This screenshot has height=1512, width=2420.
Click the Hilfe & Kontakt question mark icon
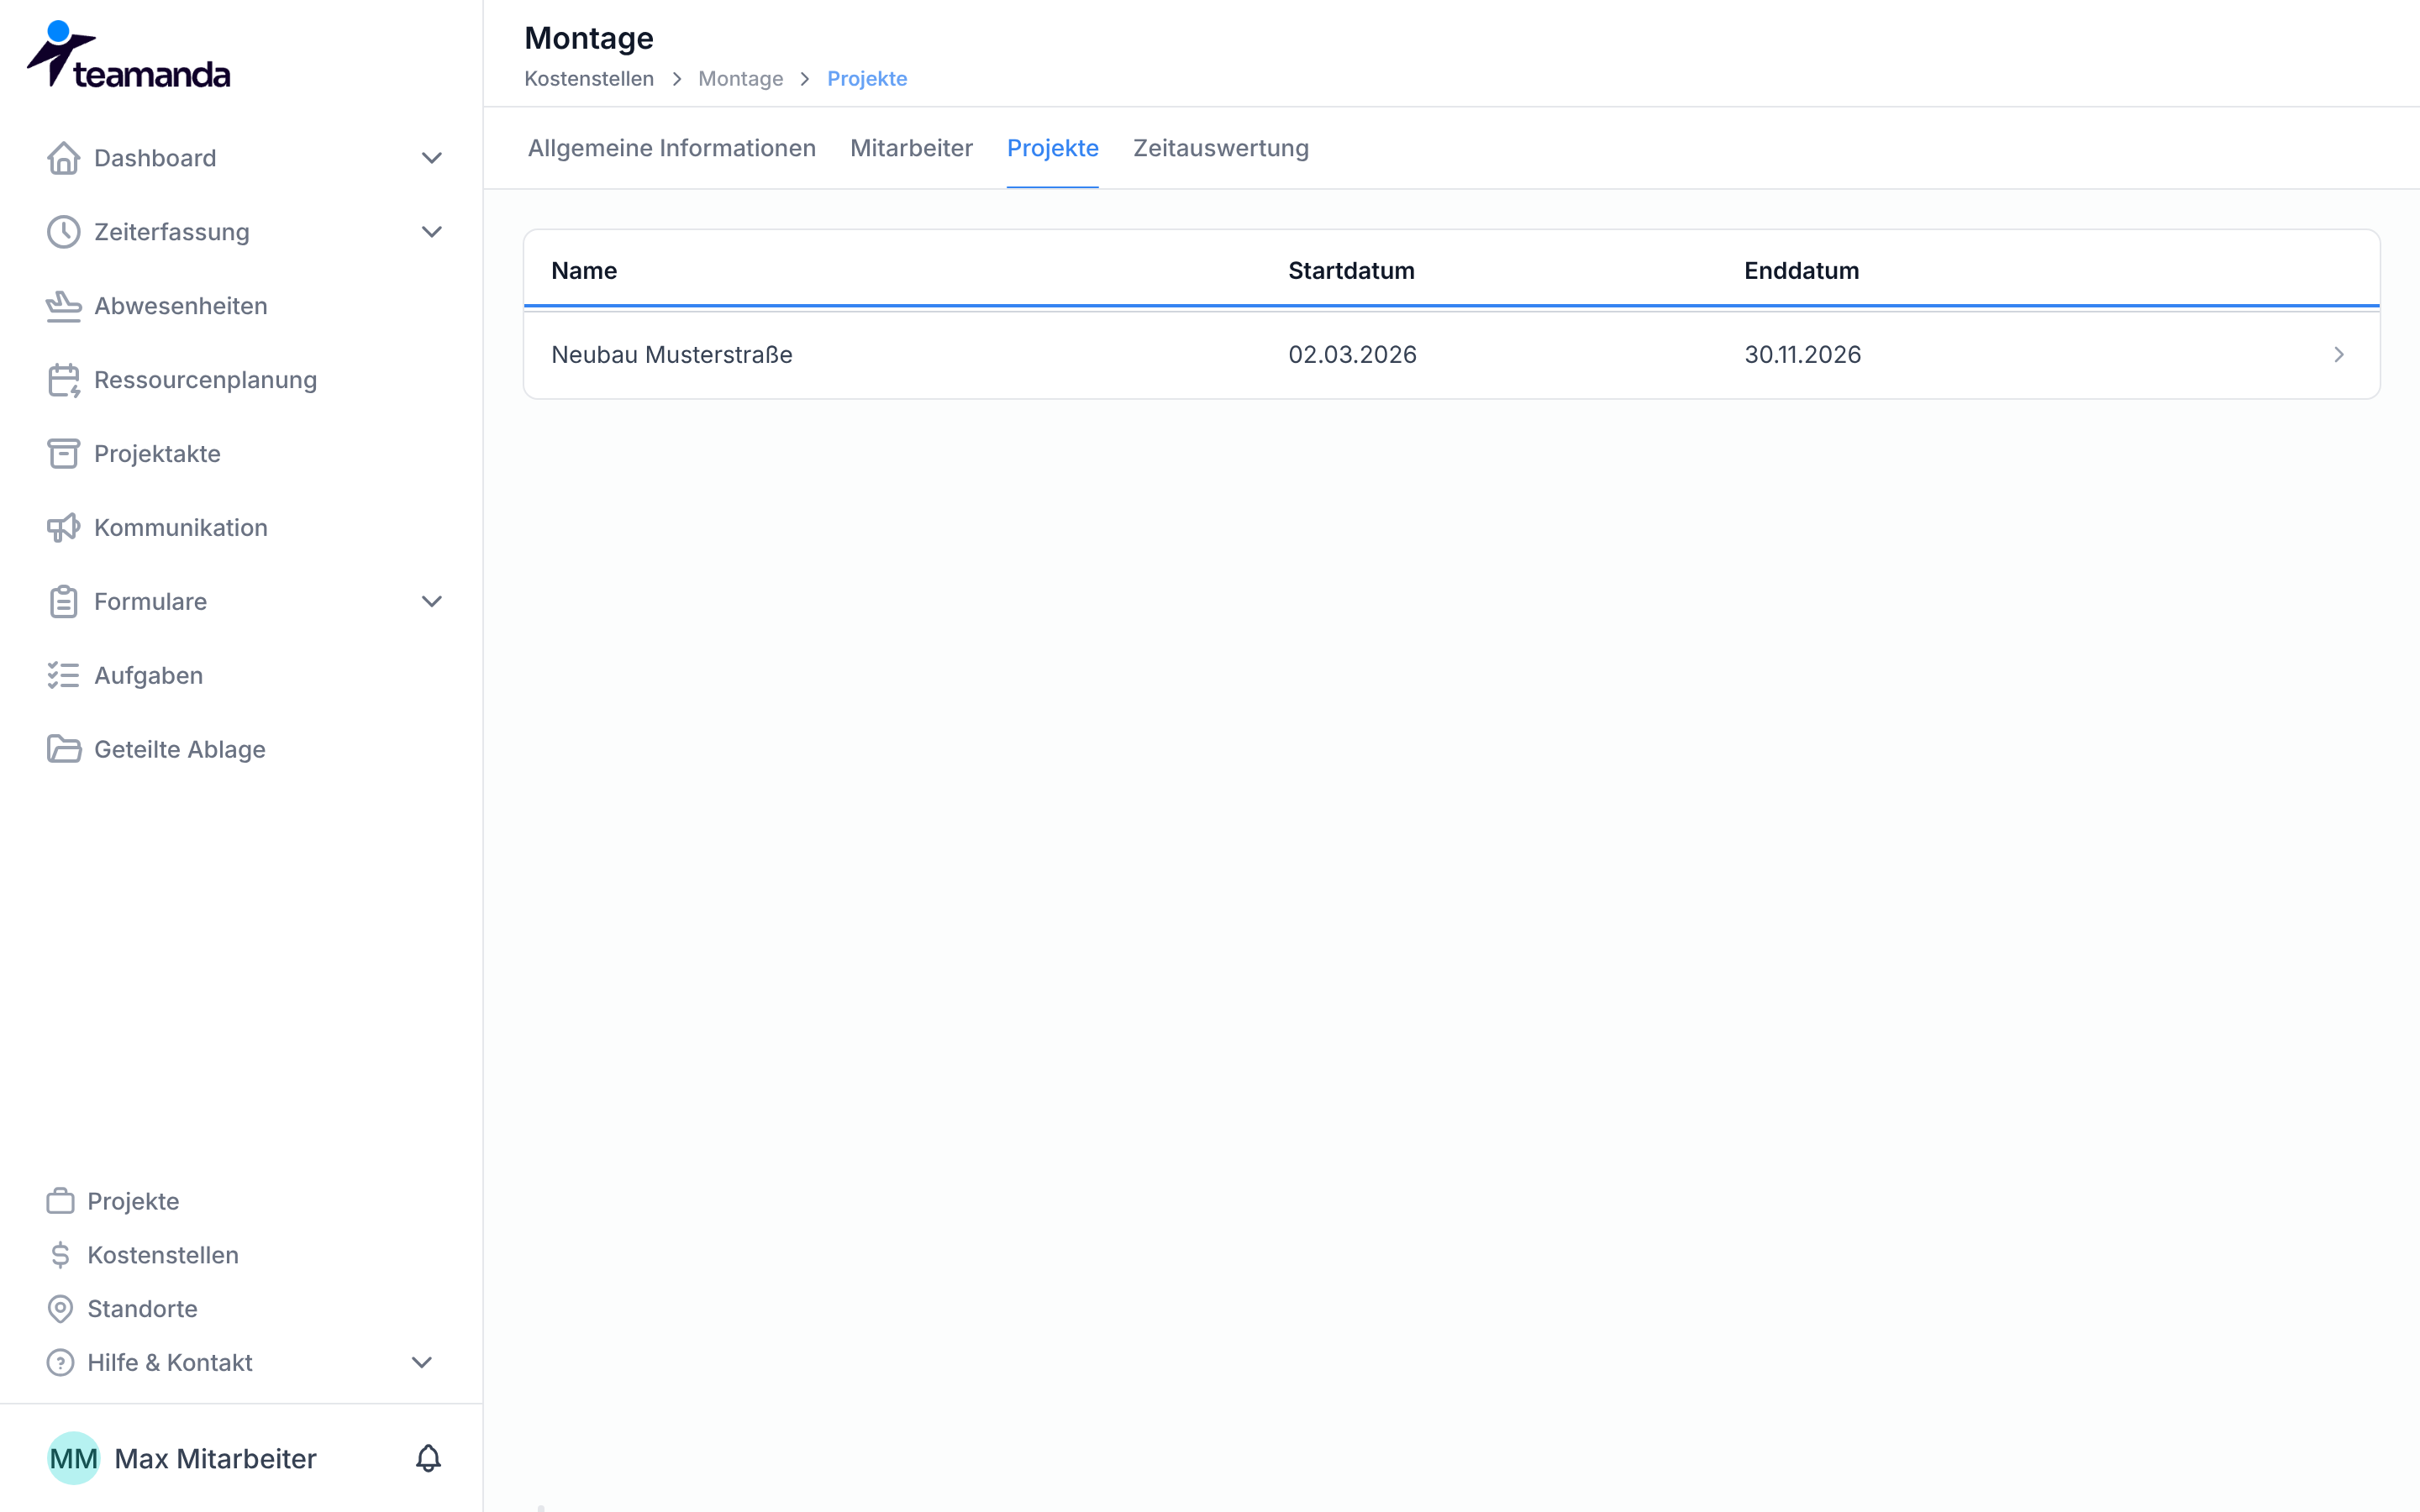pyautogui.click(x=61, y=1363)
